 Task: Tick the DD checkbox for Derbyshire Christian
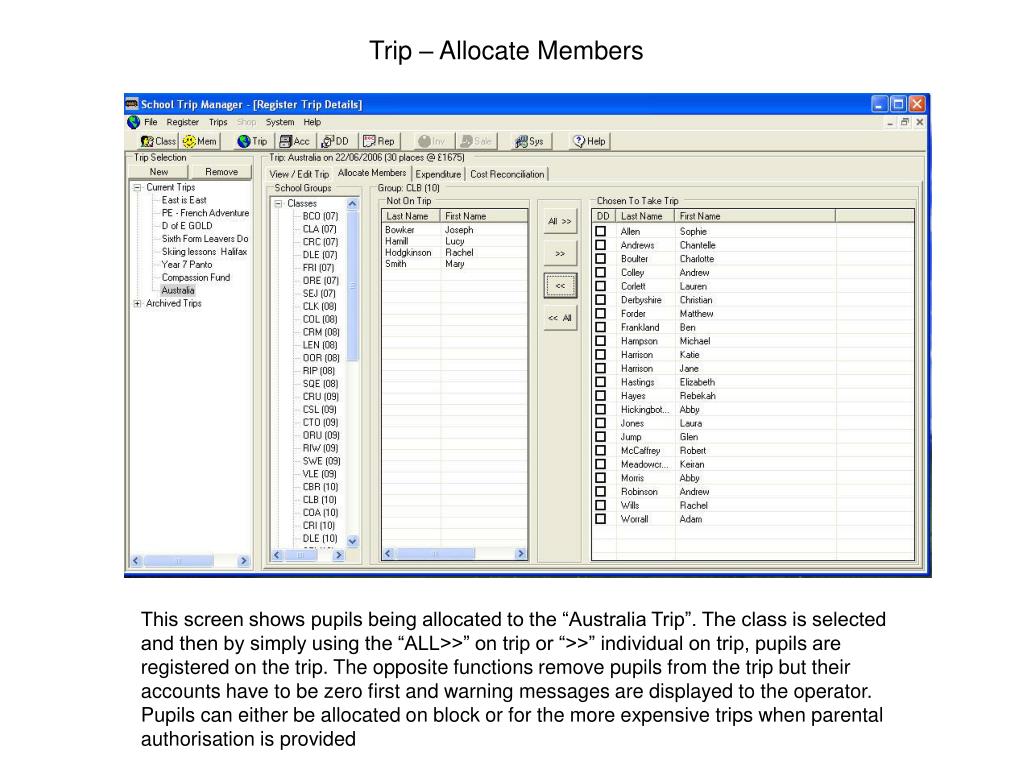[x=601, y=300]
